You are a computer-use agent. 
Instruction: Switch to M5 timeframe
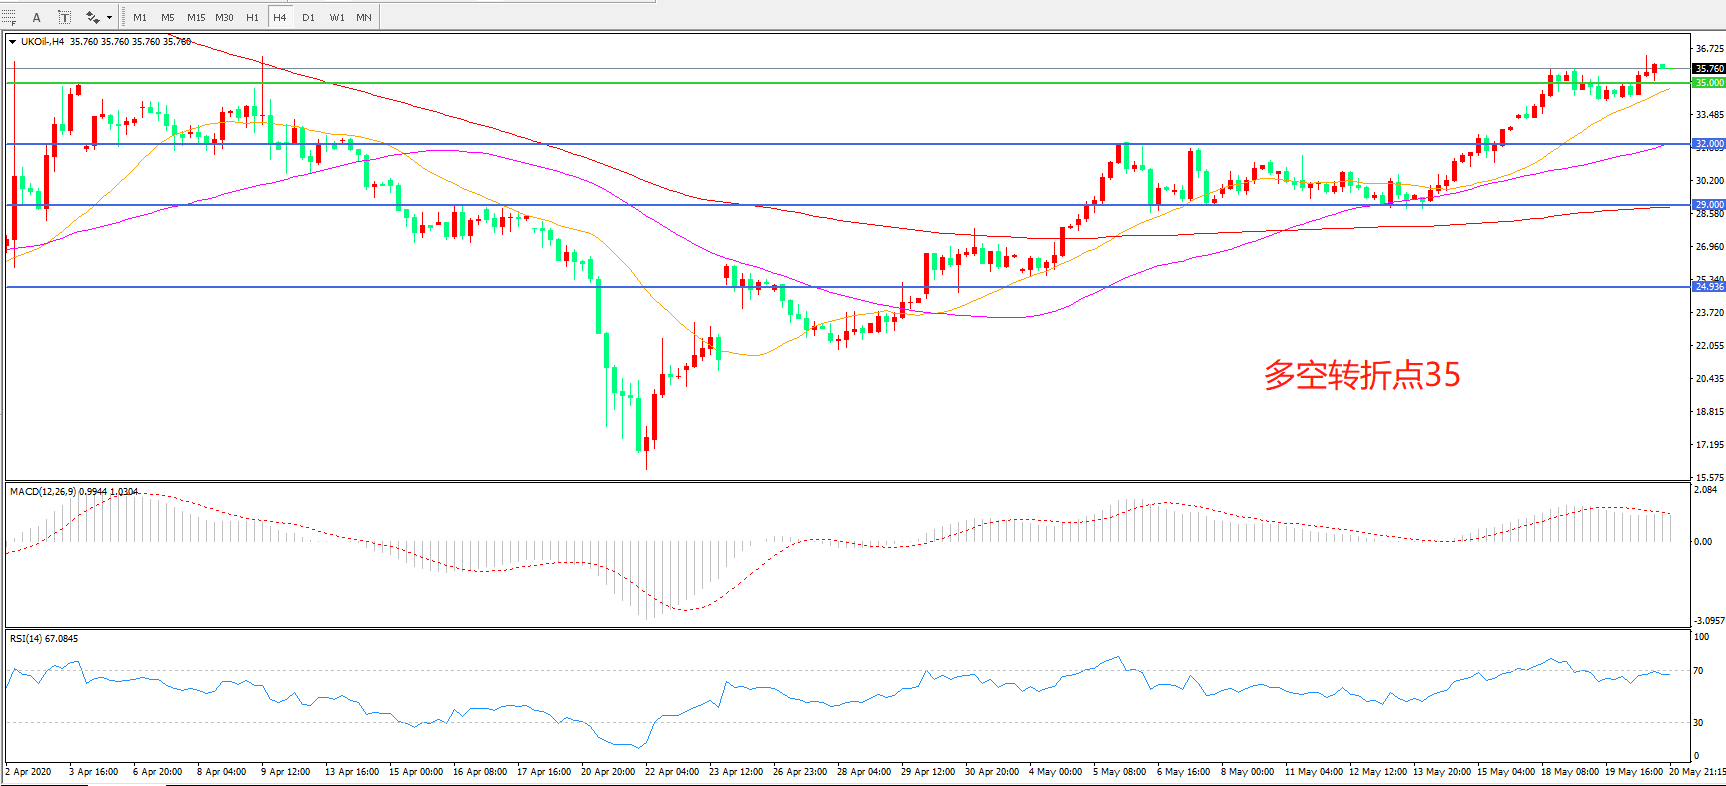click(168, 17)
